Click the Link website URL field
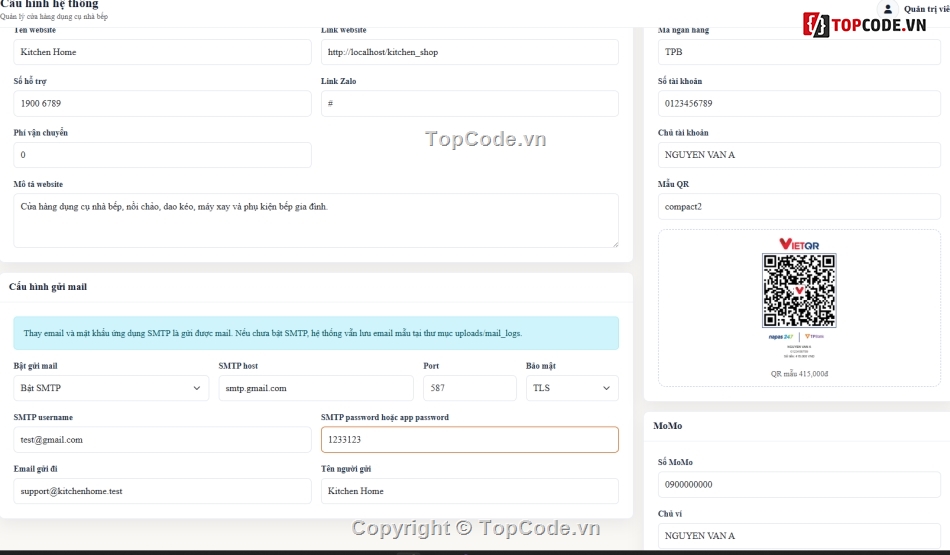Screen dimensions: 950x555 click(x=470, y=52)
